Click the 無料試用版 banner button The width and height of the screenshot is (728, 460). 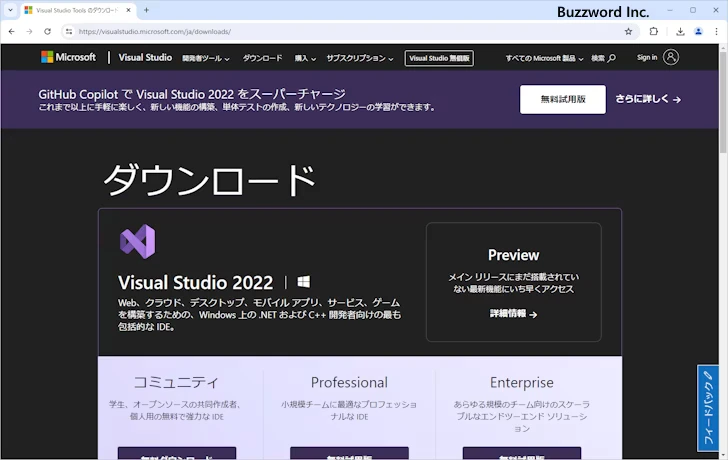click(563, 99)
